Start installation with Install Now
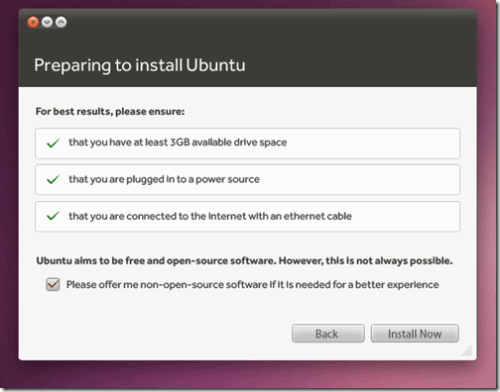Image resolution: width=500 pixels, height=392 pixels. click(415, 333)
